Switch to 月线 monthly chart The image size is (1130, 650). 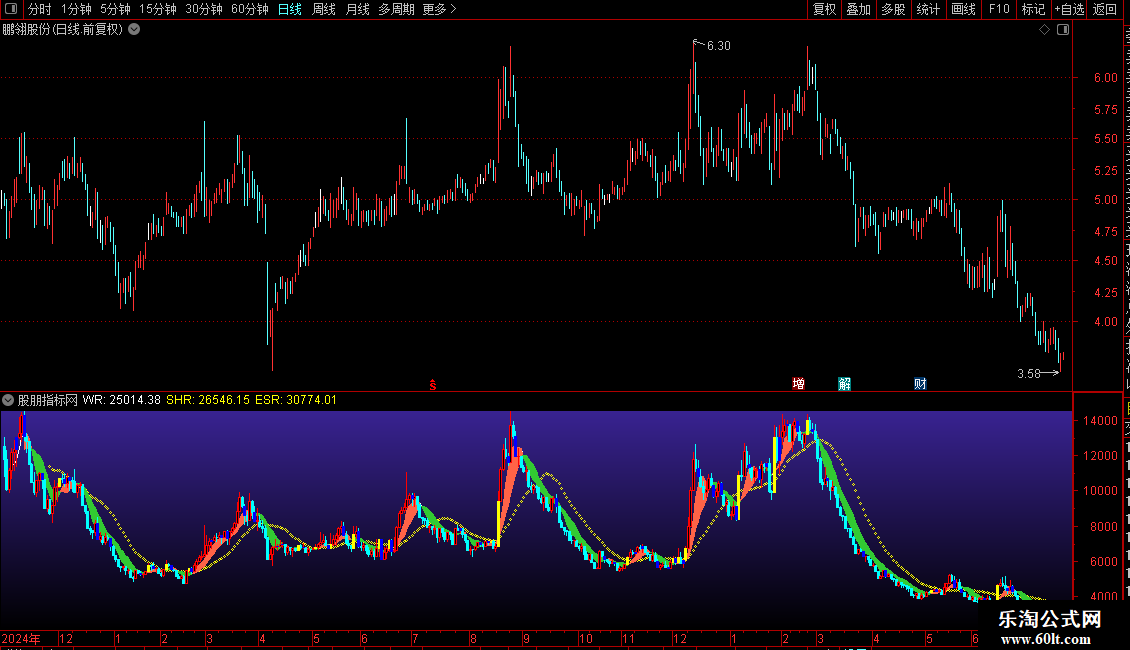point(357,9)
